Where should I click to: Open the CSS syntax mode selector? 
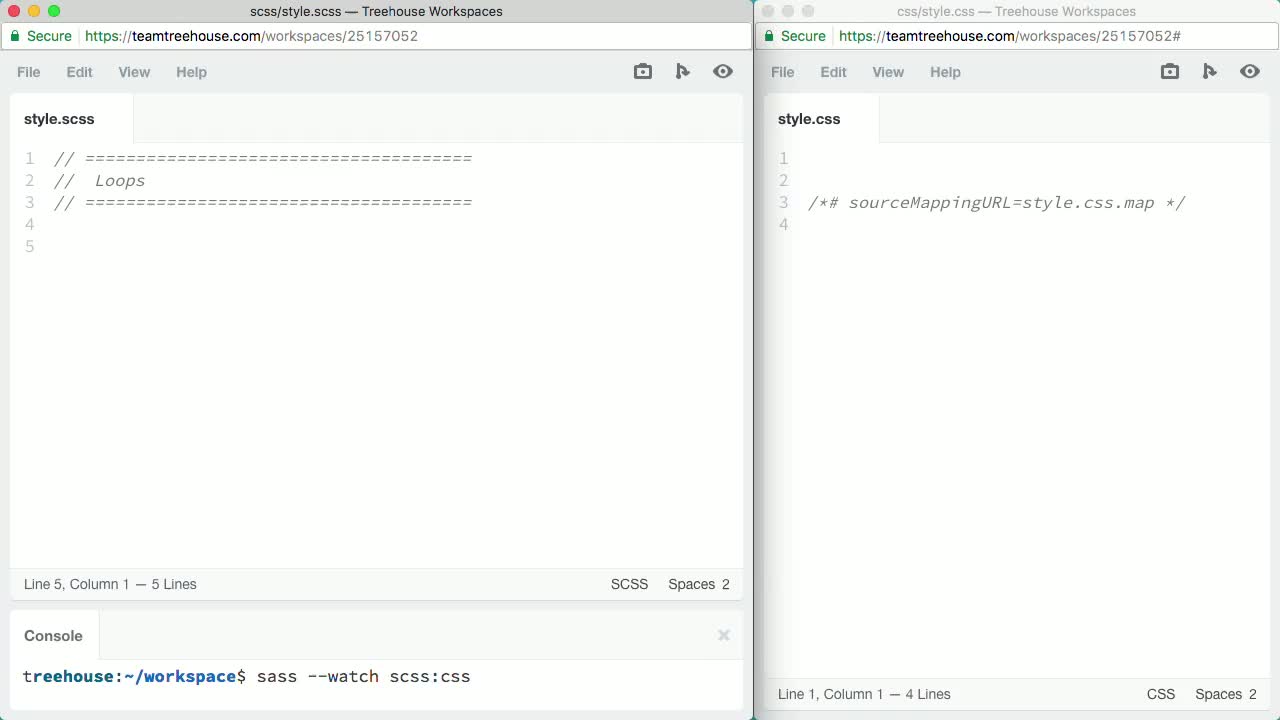[1161, 694]
